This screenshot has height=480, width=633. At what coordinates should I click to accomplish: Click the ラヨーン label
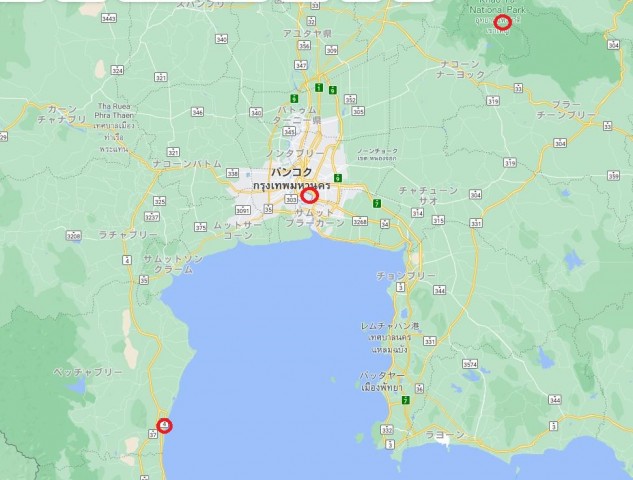click(445, 435)
